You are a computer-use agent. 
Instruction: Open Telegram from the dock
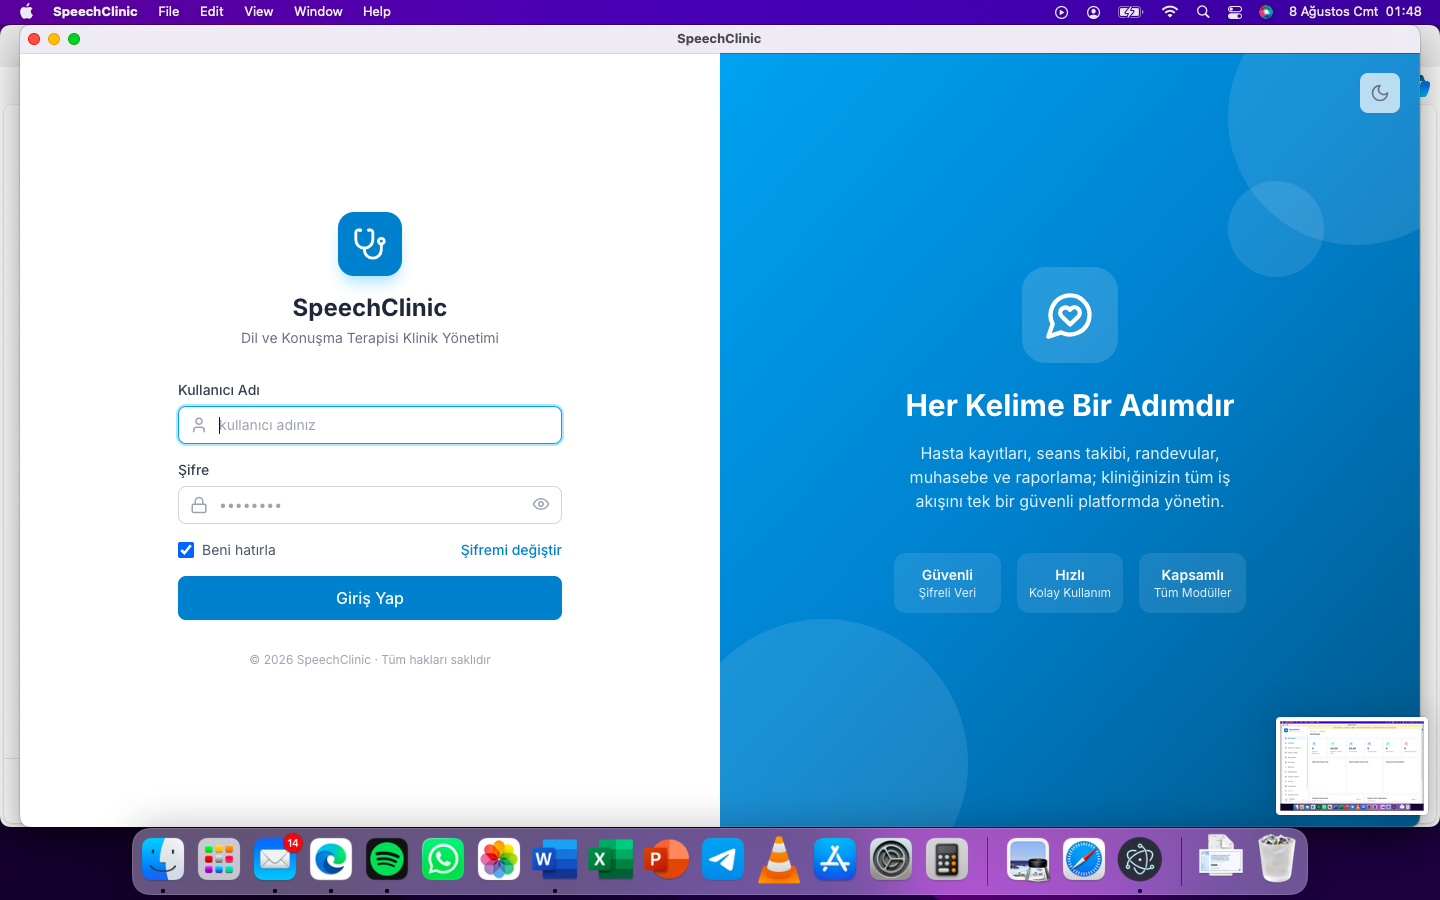(x=723, y=859)
